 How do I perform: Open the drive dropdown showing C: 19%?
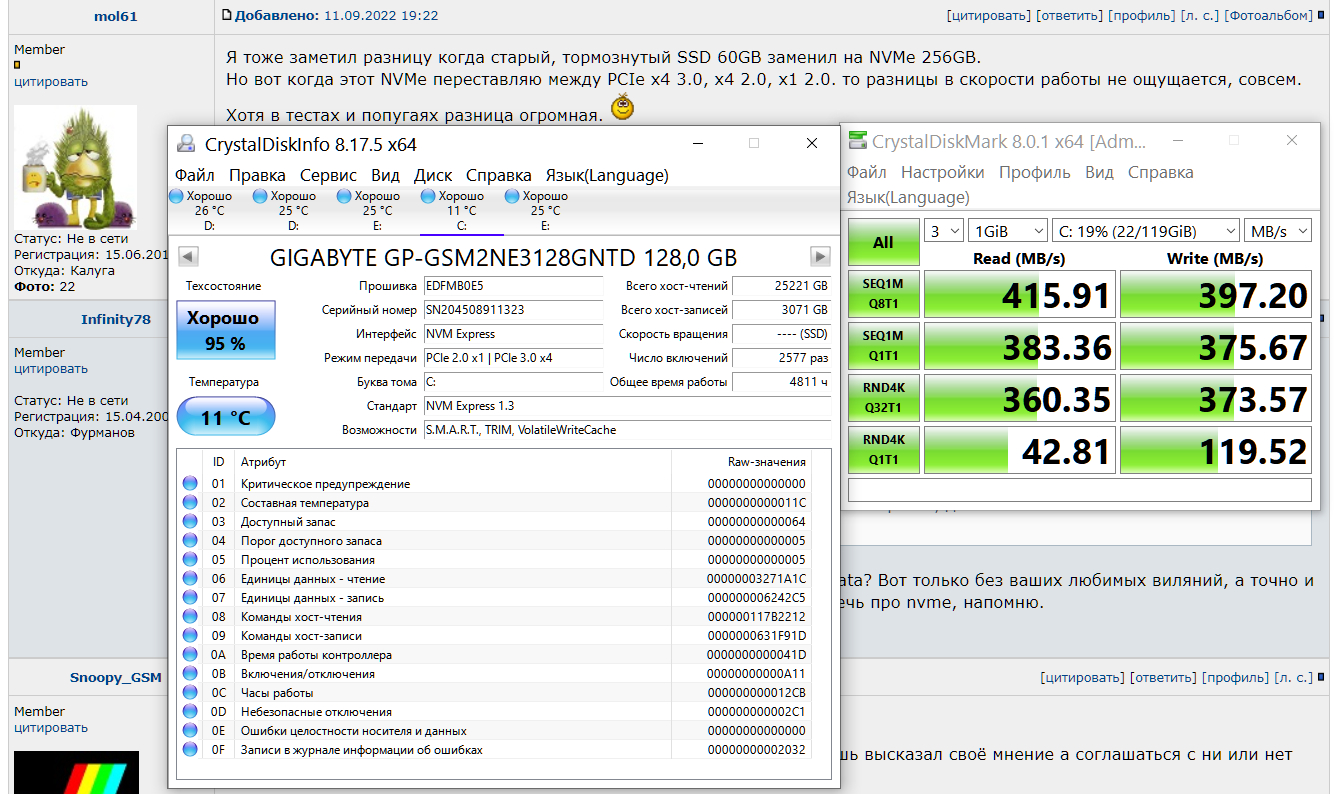click(1146, 231)
